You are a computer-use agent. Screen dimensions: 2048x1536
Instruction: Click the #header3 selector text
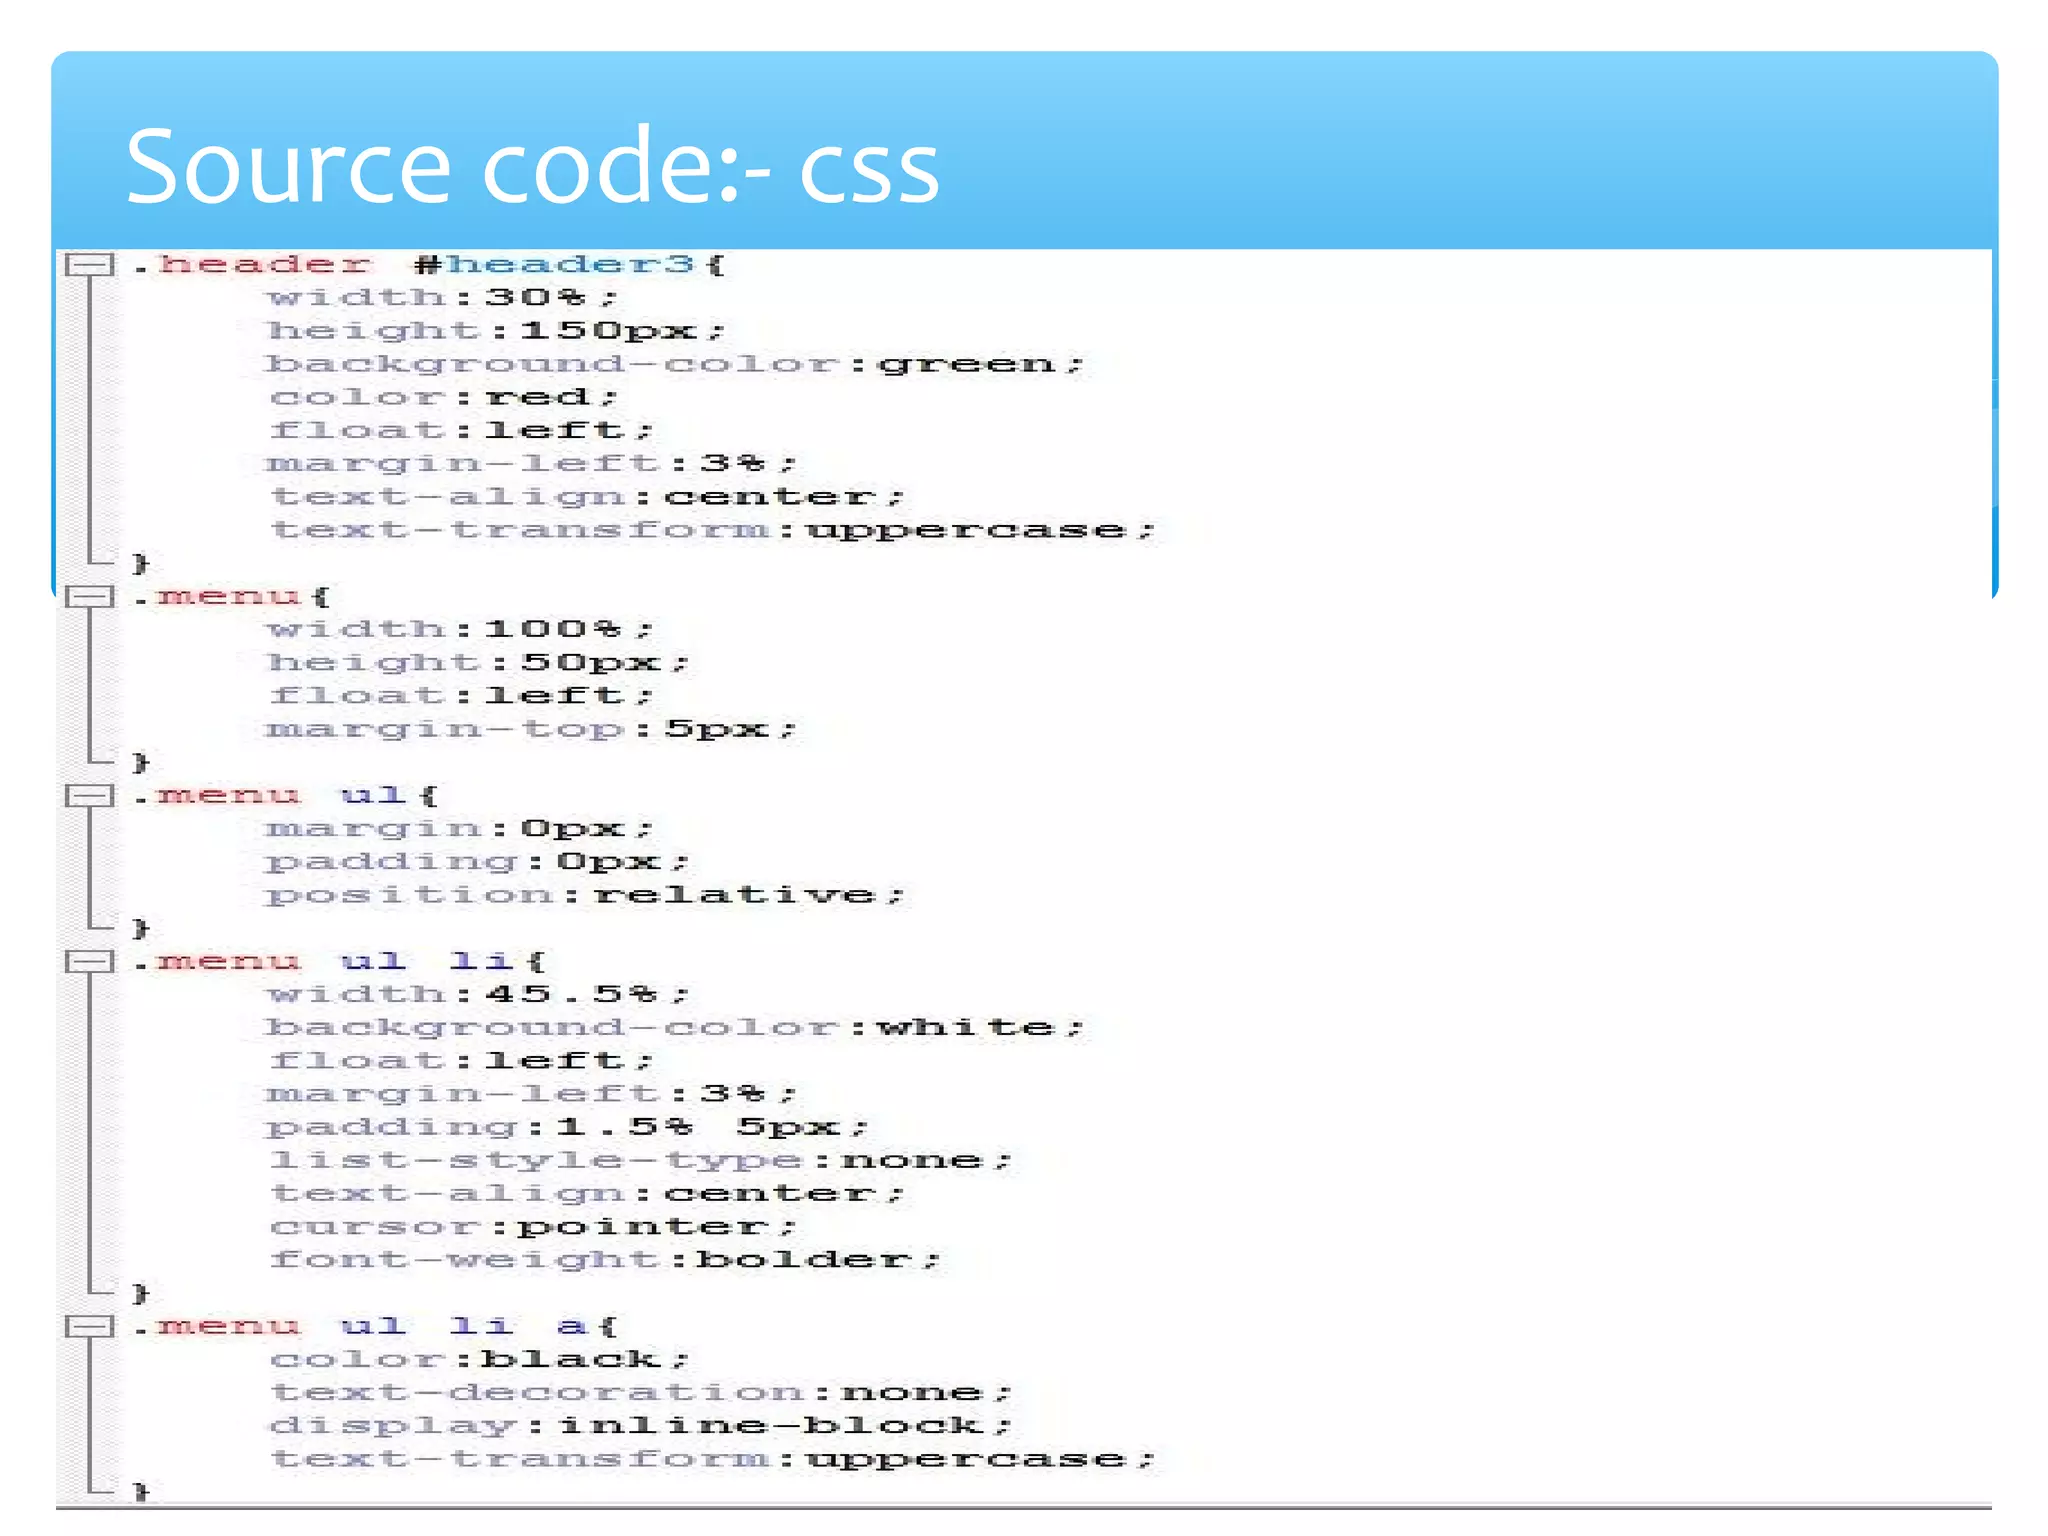(556, 265)
